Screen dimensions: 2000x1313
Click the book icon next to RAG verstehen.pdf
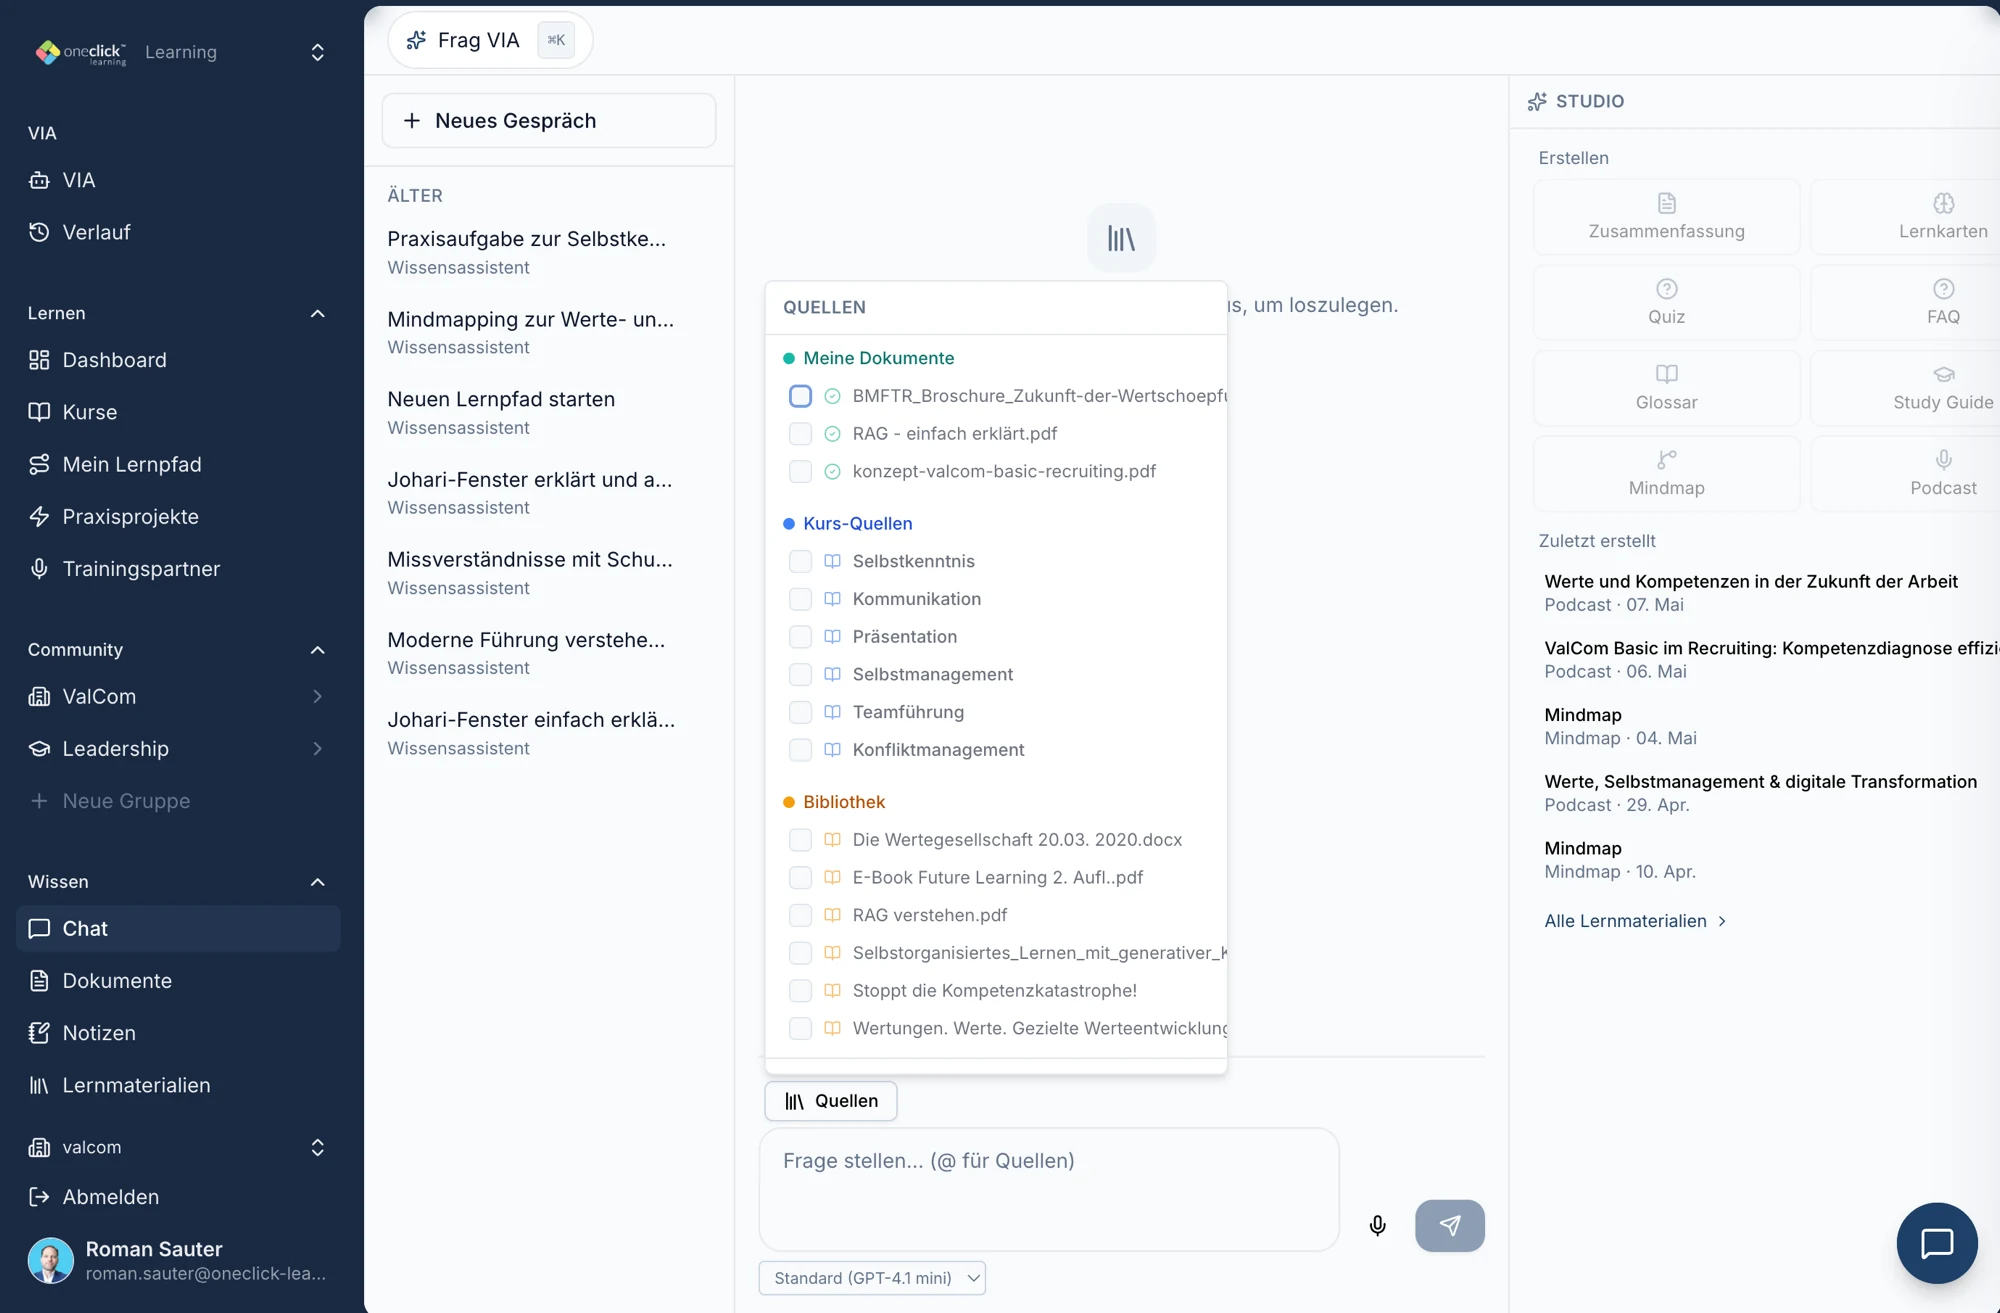[832, 915]
